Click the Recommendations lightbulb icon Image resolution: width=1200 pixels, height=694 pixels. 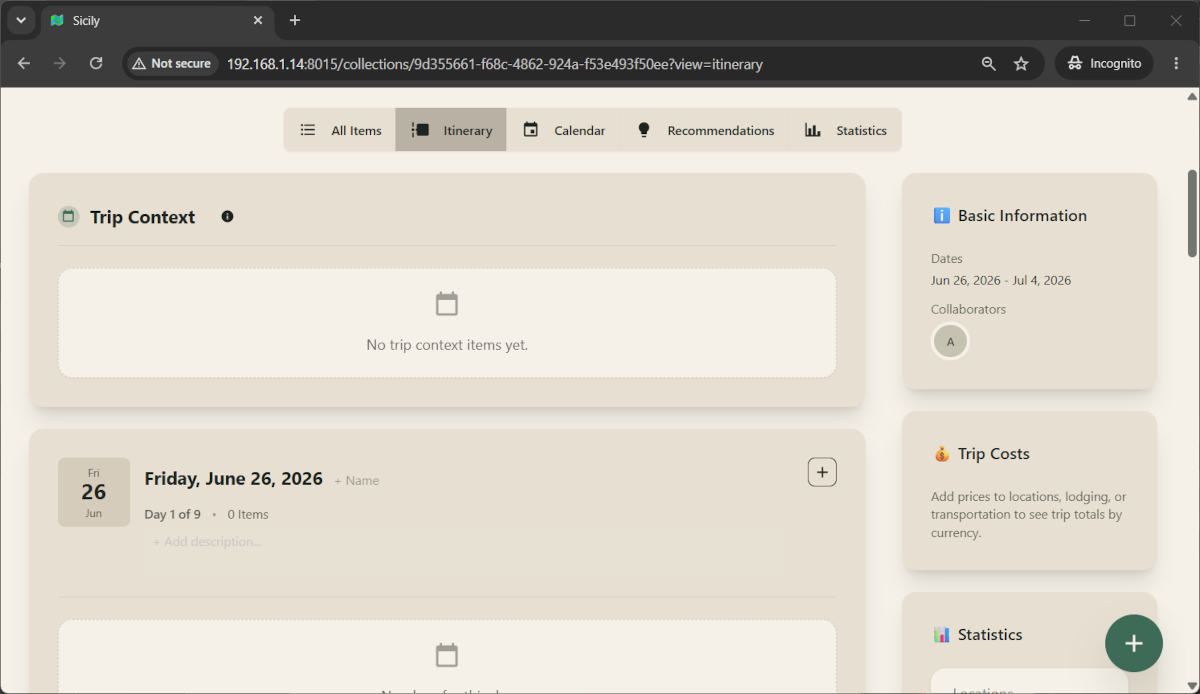[x=644, y=130]
